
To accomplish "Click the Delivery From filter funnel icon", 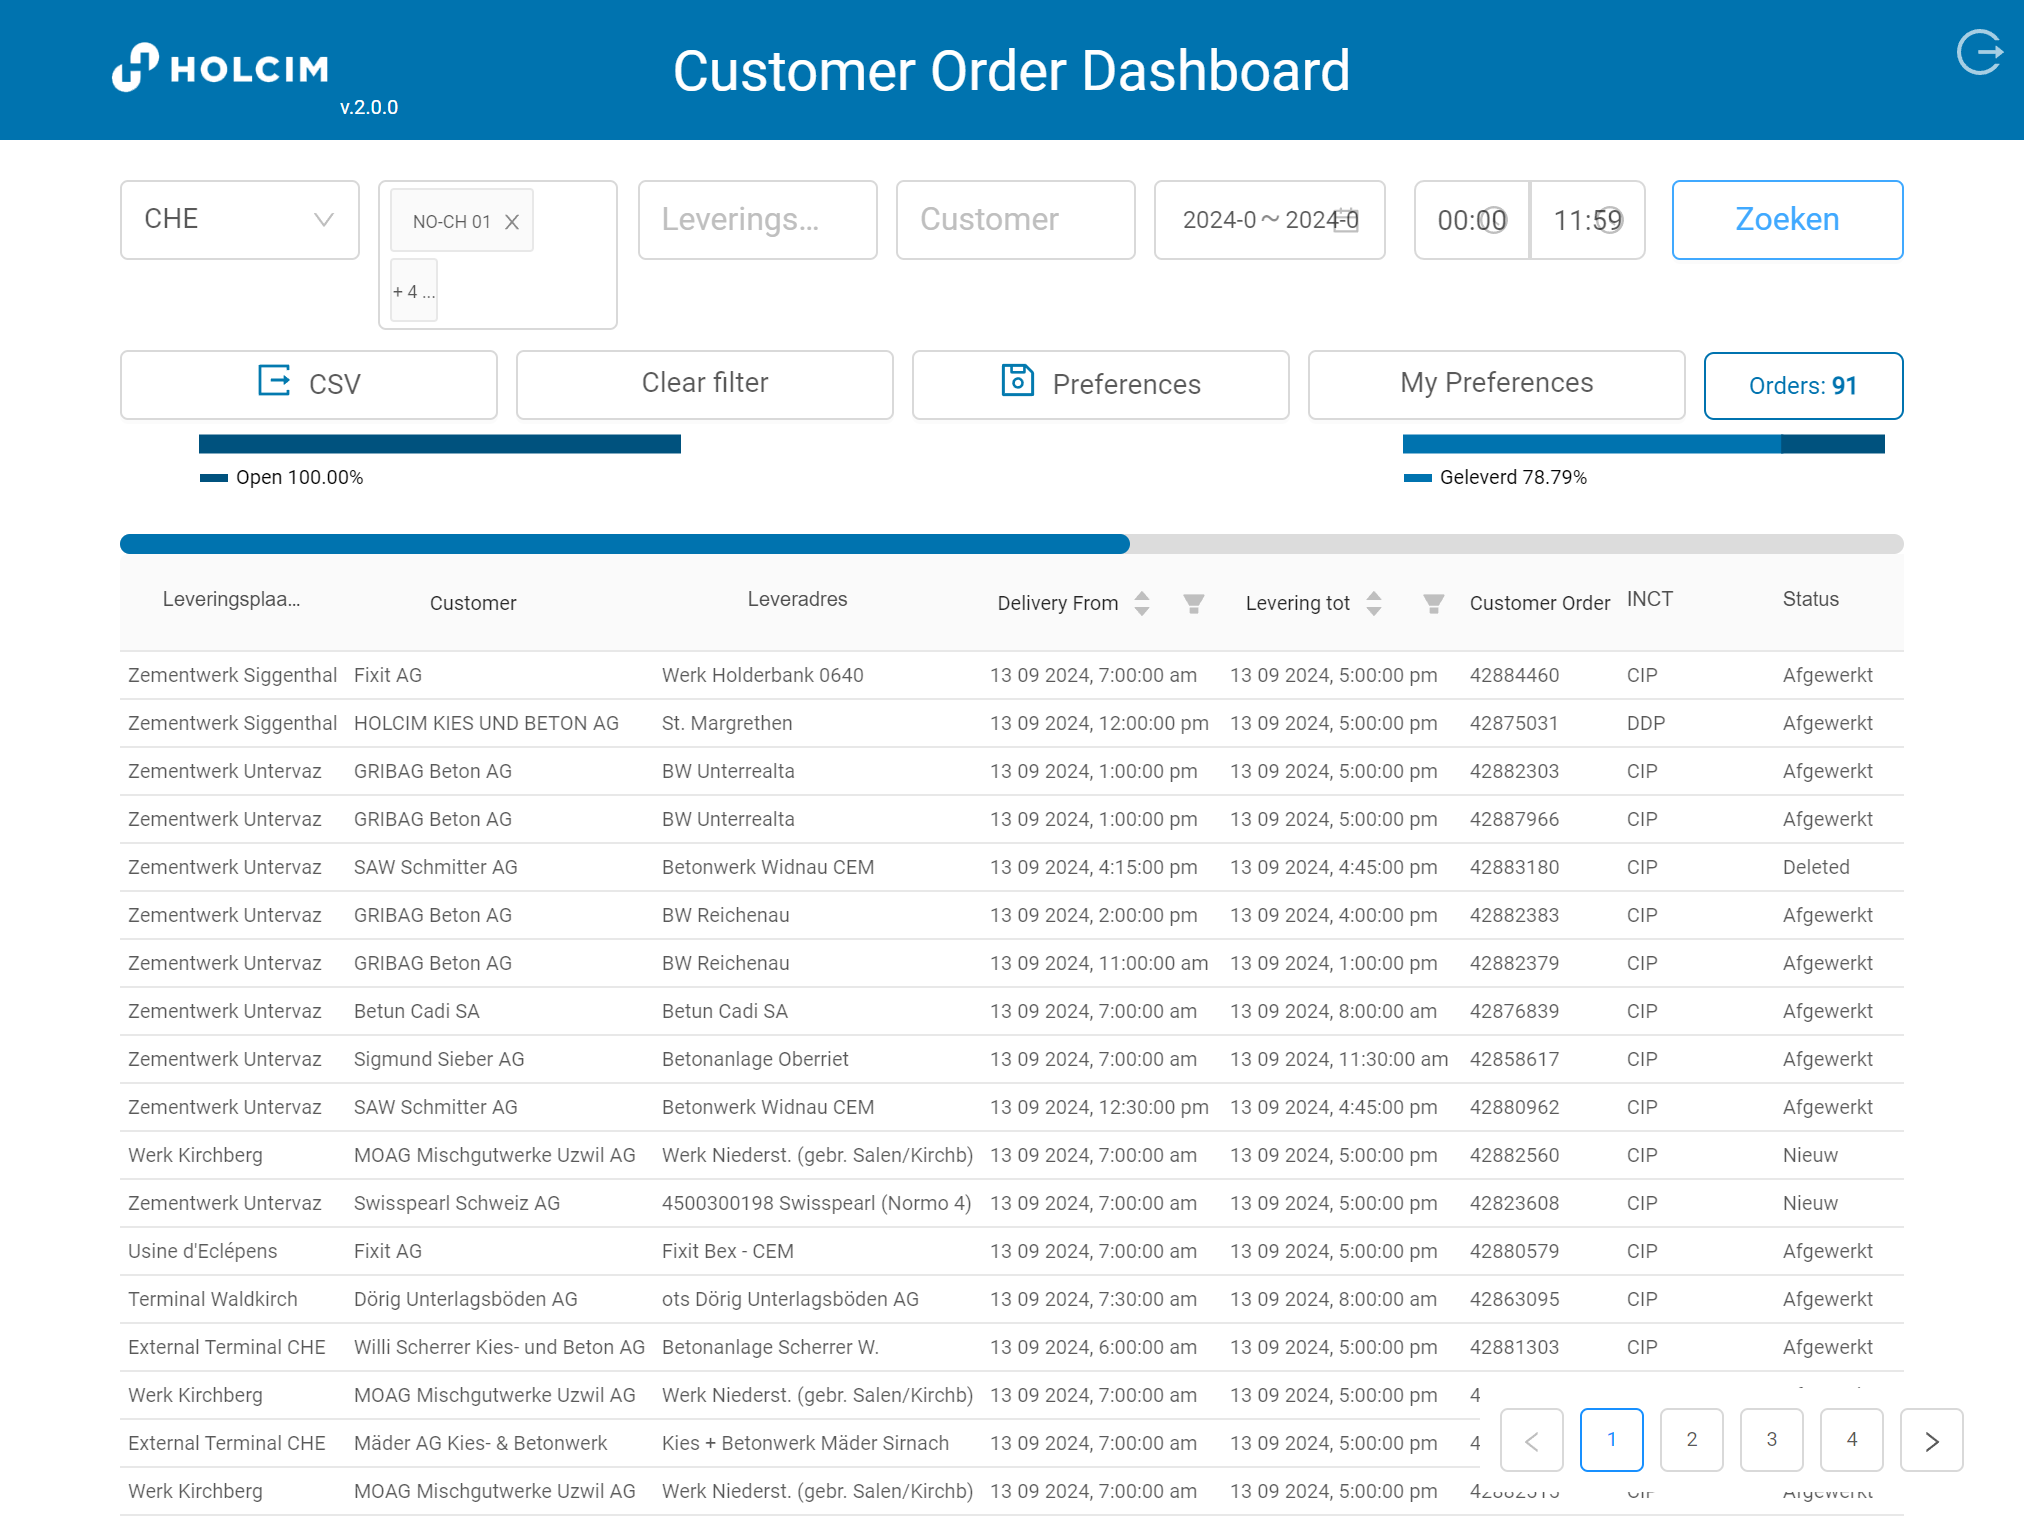I will pos(1193,603).
